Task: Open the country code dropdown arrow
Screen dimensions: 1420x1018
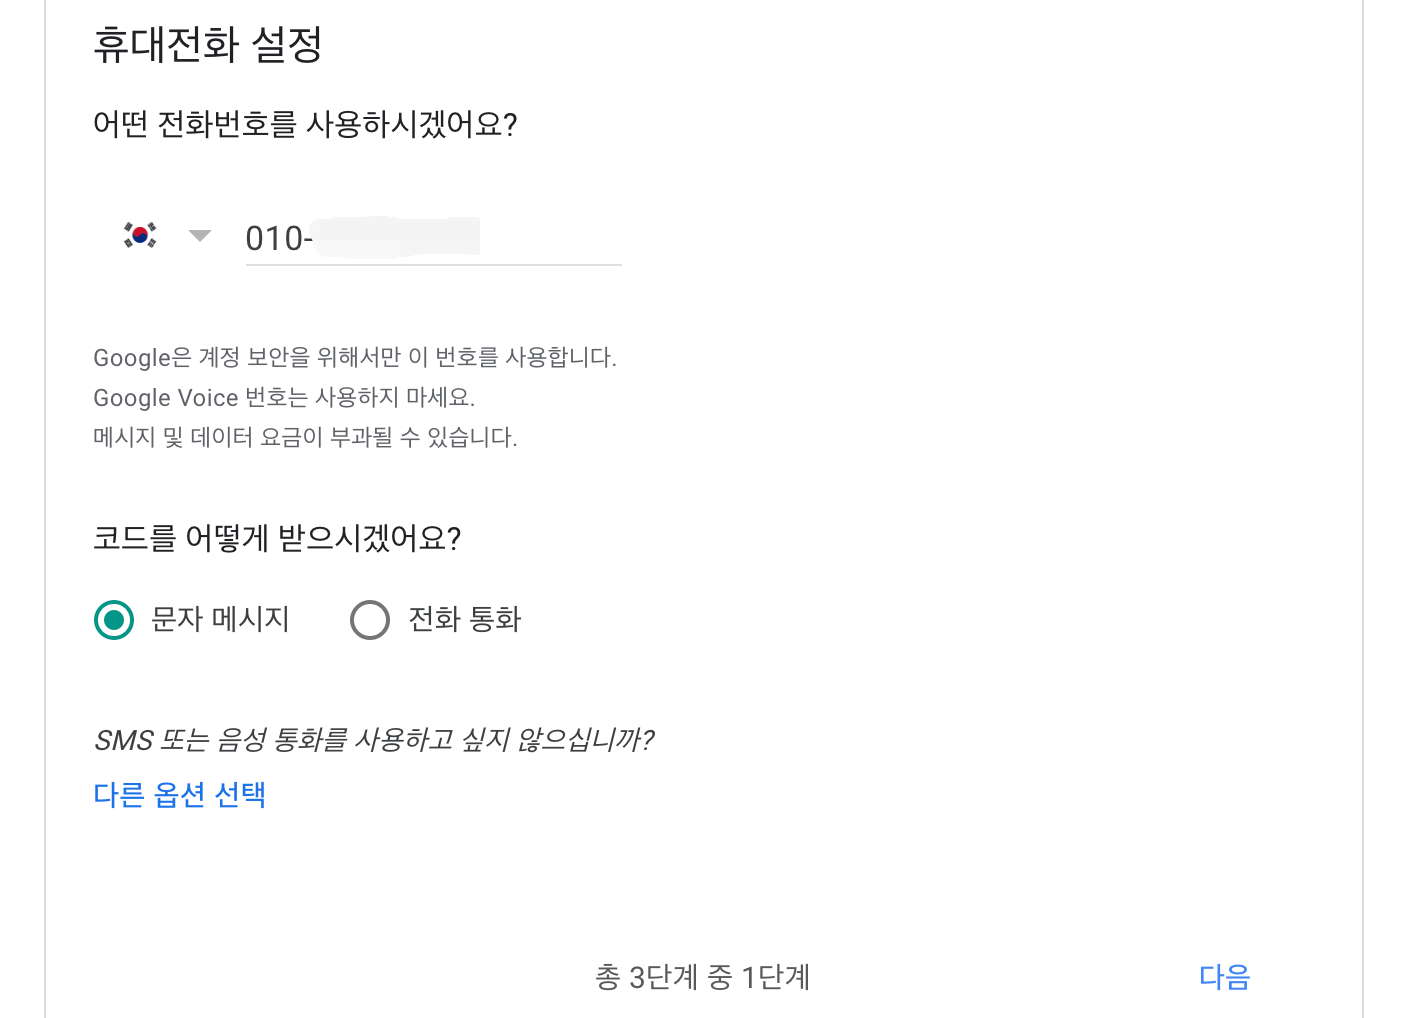Action: tap(200, 236)
